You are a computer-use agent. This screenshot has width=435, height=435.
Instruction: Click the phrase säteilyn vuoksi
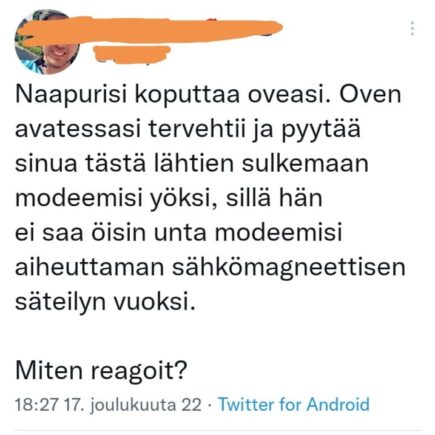105,302
